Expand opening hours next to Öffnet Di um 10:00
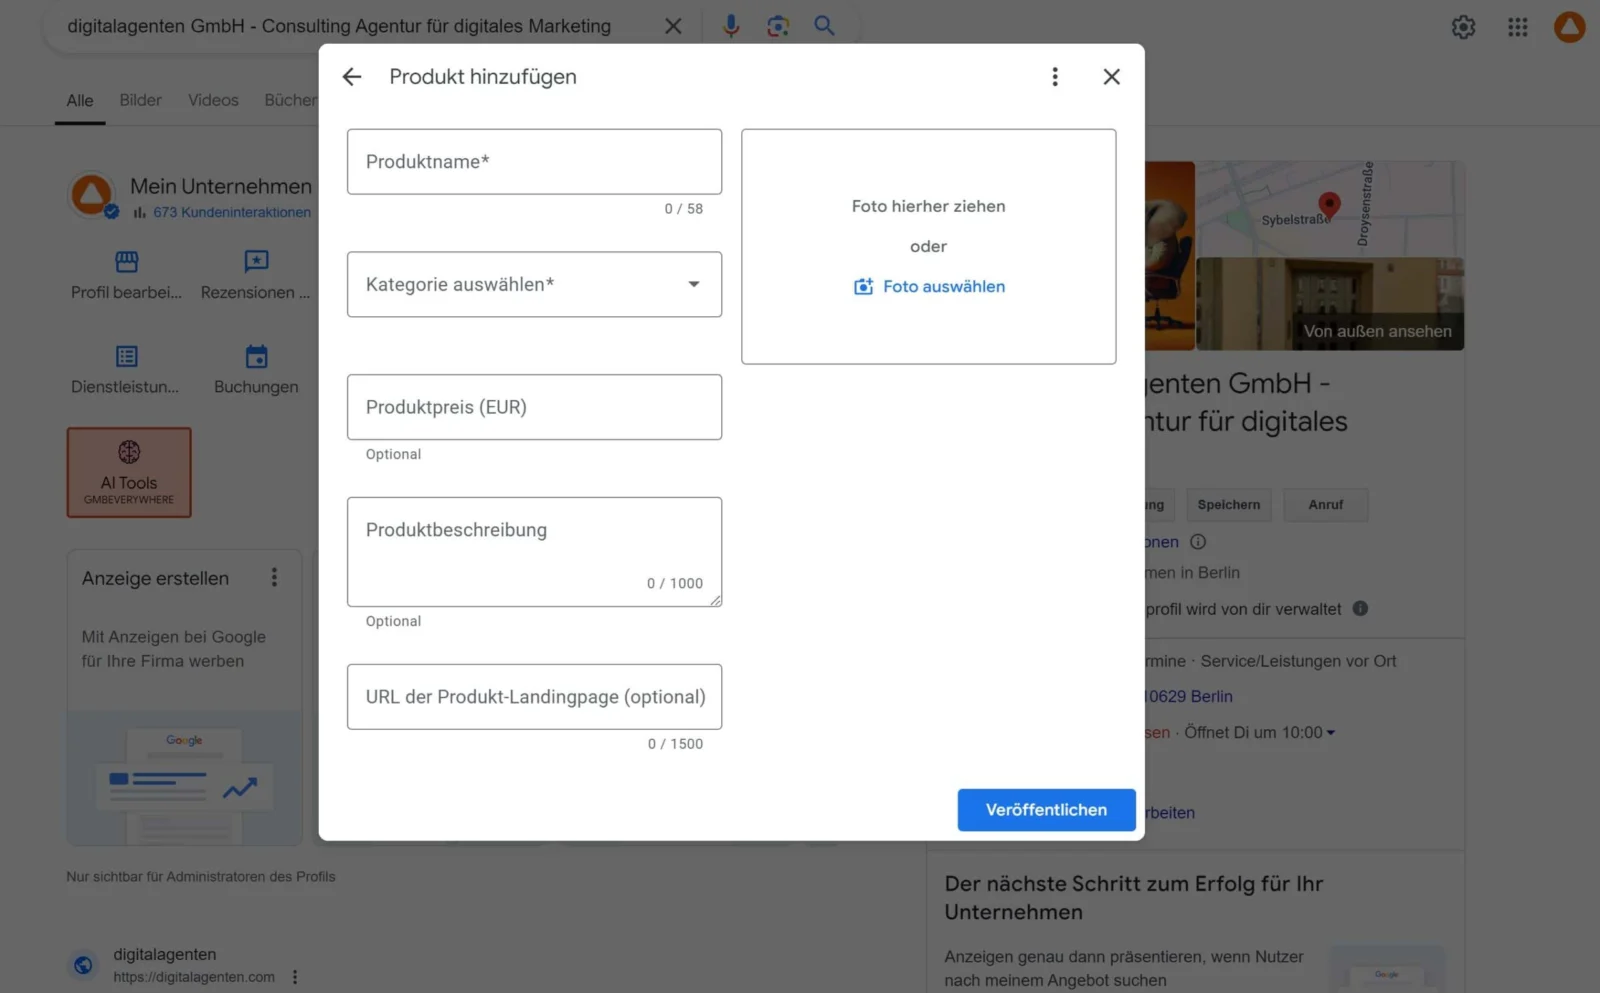This screenshot has height=993, width=1600. pyautogui.click(x=1330, y=733)
